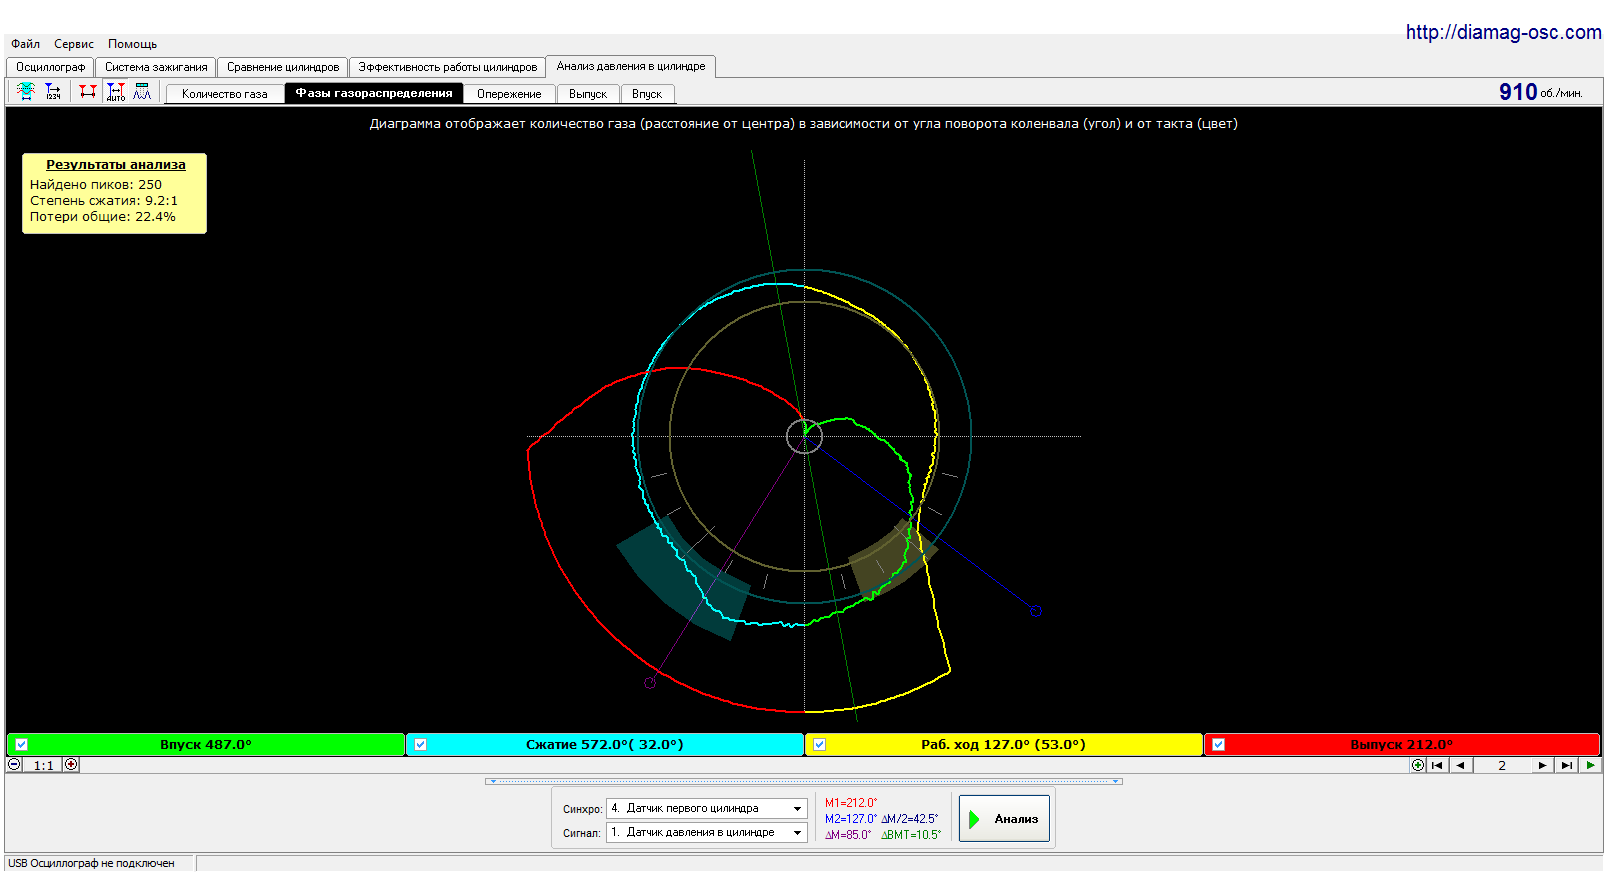
Task: Toggle the Впуск green checkbox
Action: [x=21, y=745]
